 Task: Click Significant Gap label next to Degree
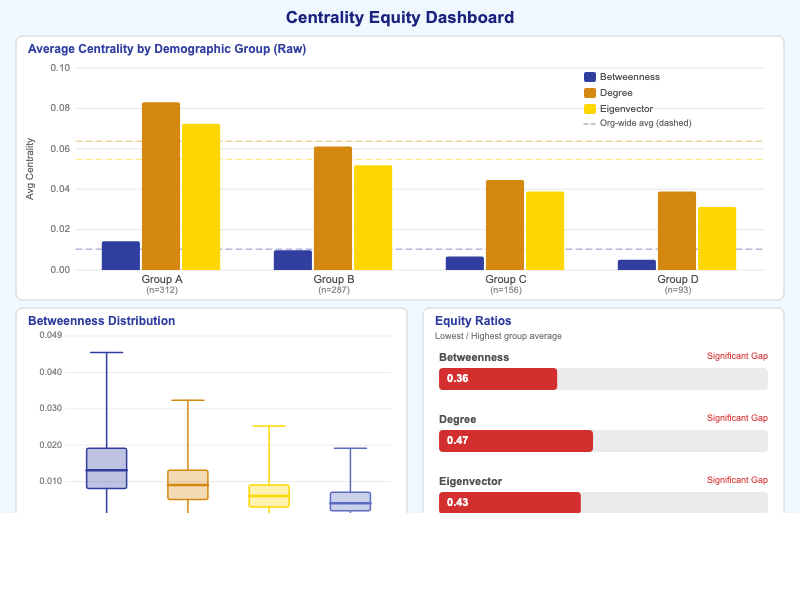[737, 418]
